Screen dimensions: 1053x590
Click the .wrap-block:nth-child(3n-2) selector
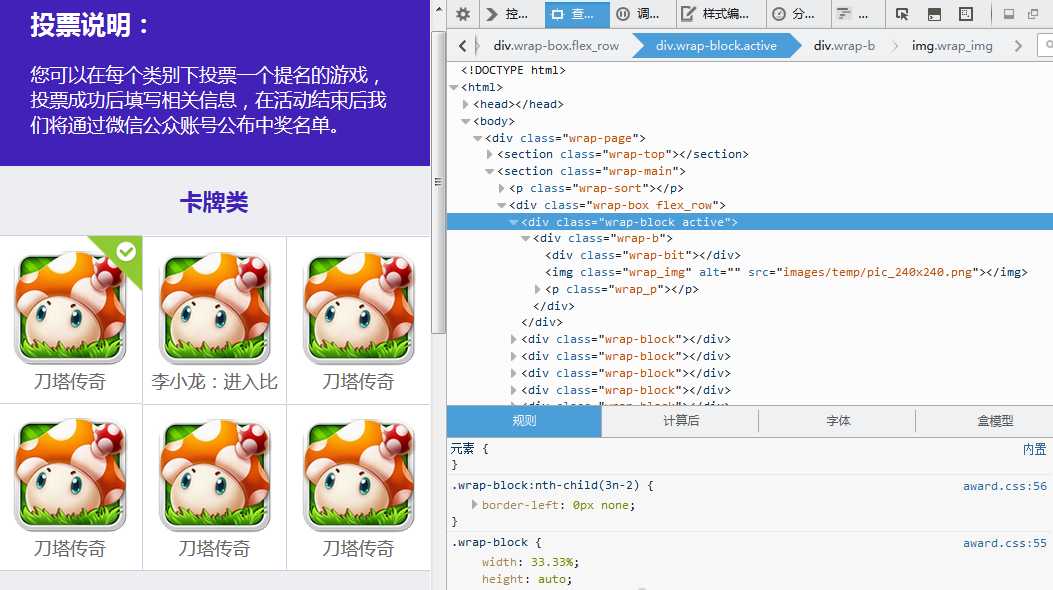tap(545, 485)
